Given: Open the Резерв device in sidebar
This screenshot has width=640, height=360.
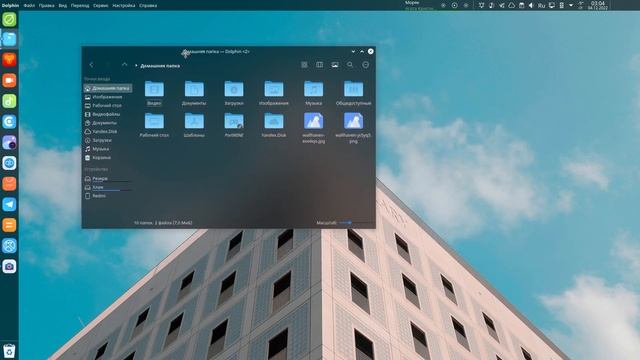Looking at the screenshot, I should 108,179.
